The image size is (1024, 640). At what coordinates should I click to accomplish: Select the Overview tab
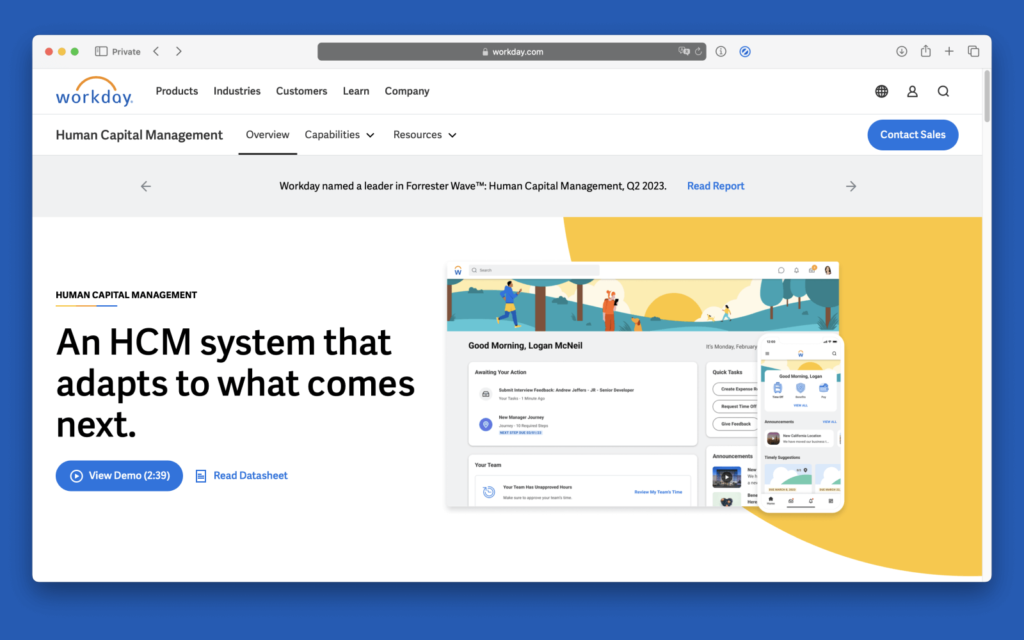(267, 135)
